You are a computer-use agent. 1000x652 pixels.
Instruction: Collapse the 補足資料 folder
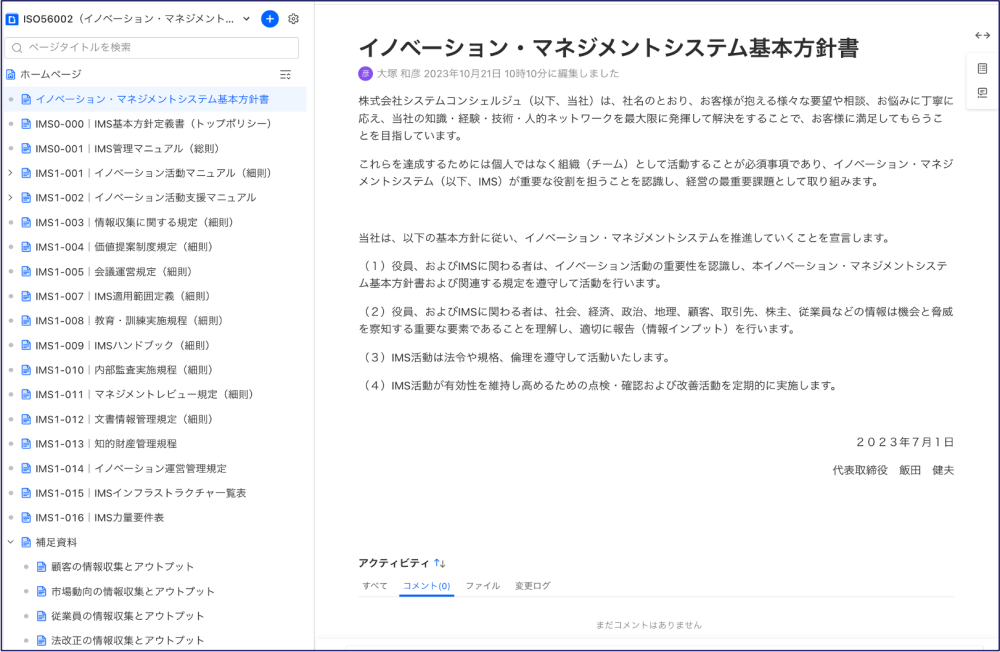pos(11,542)
